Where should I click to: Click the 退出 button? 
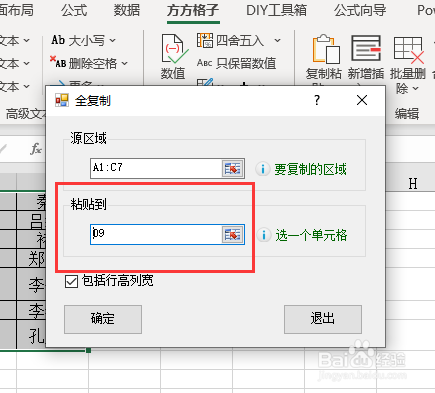(323, 319)
